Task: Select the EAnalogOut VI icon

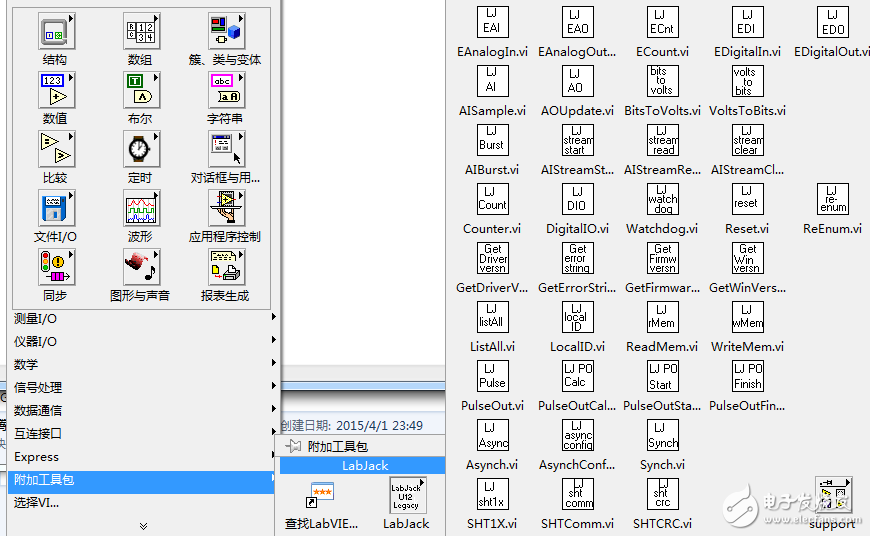Action: [x=577, y=22]
